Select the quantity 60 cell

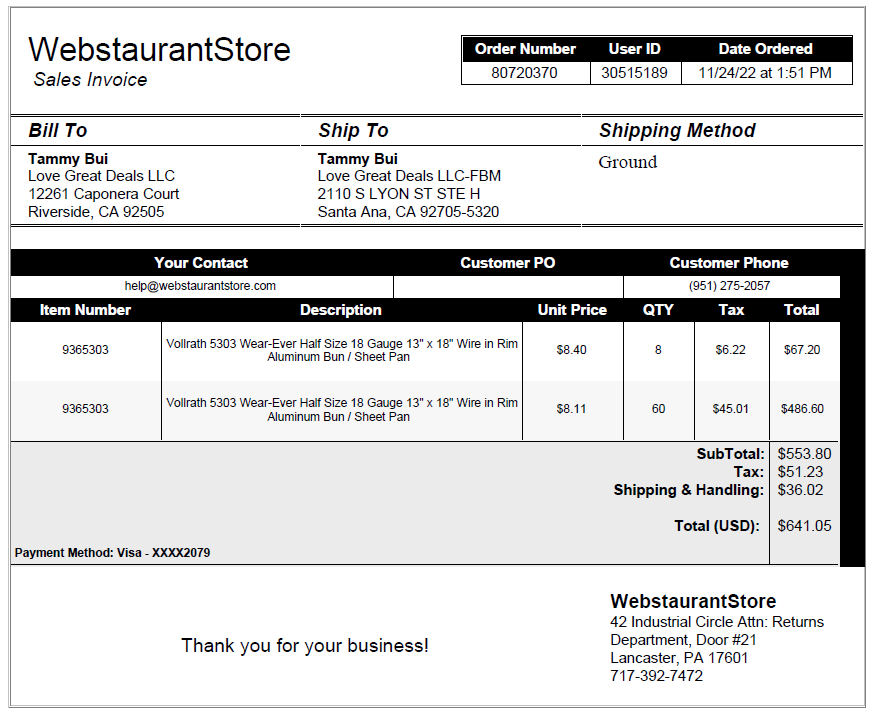[x=658, y=409]
